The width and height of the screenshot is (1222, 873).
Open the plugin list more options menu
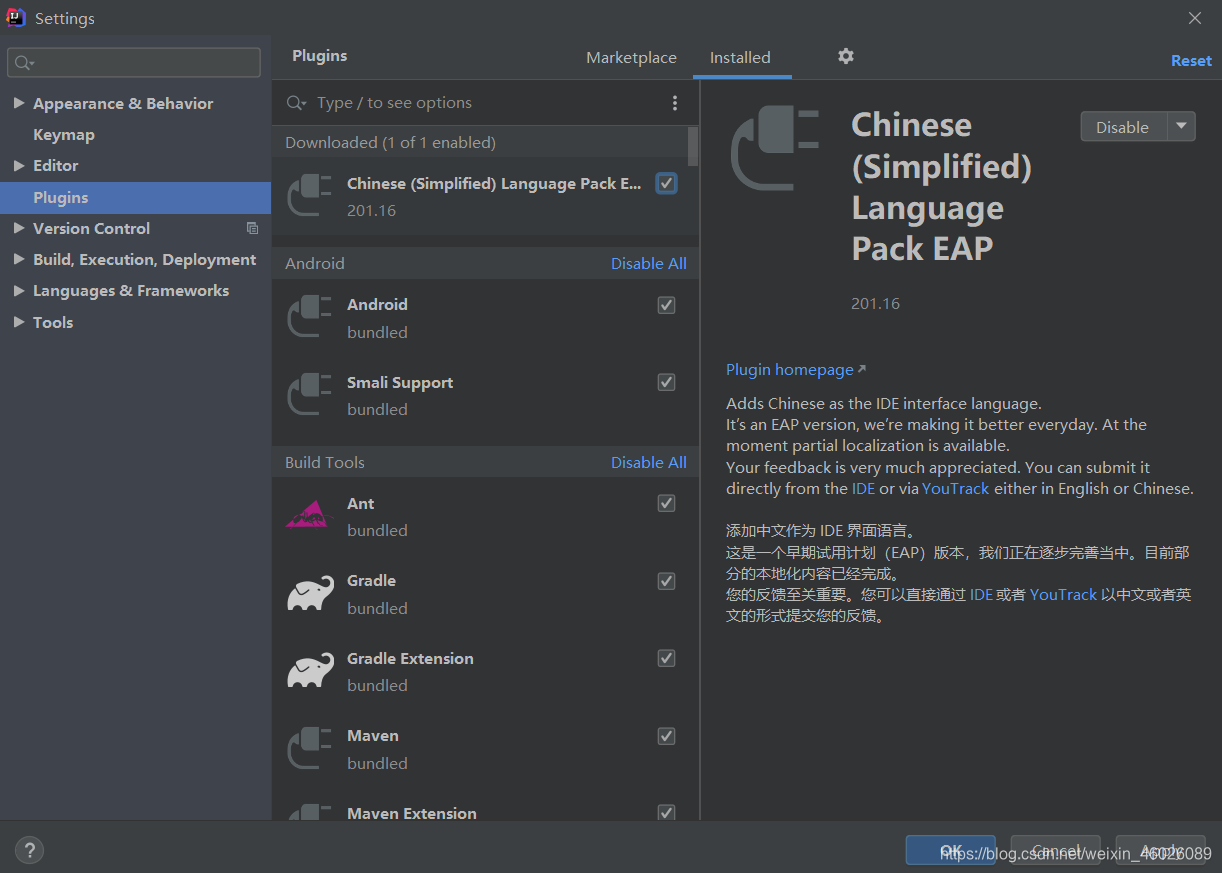(675, 103)
